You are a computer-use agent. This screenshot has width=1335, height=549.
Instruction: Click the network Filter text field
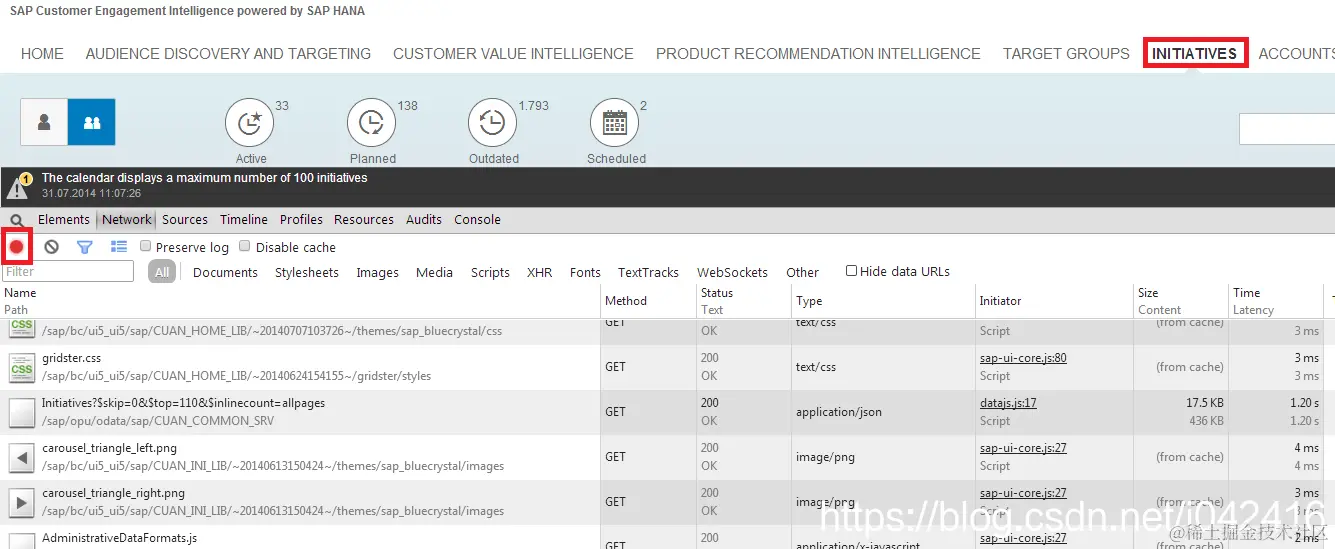(x=68, y=271)
